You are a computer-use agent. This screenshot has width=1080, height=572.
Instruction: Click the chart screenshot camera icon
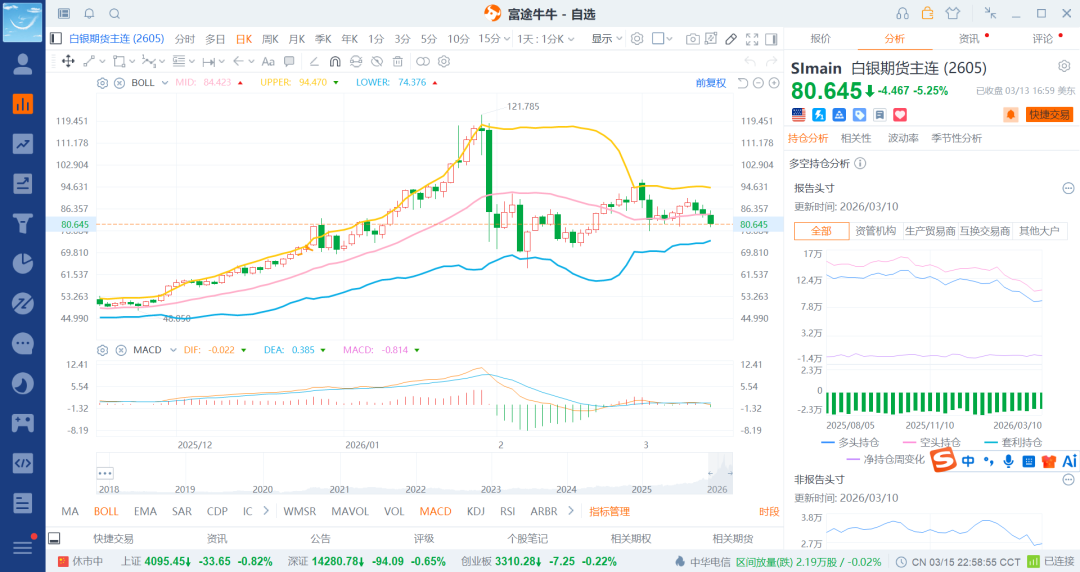point(692,39)
